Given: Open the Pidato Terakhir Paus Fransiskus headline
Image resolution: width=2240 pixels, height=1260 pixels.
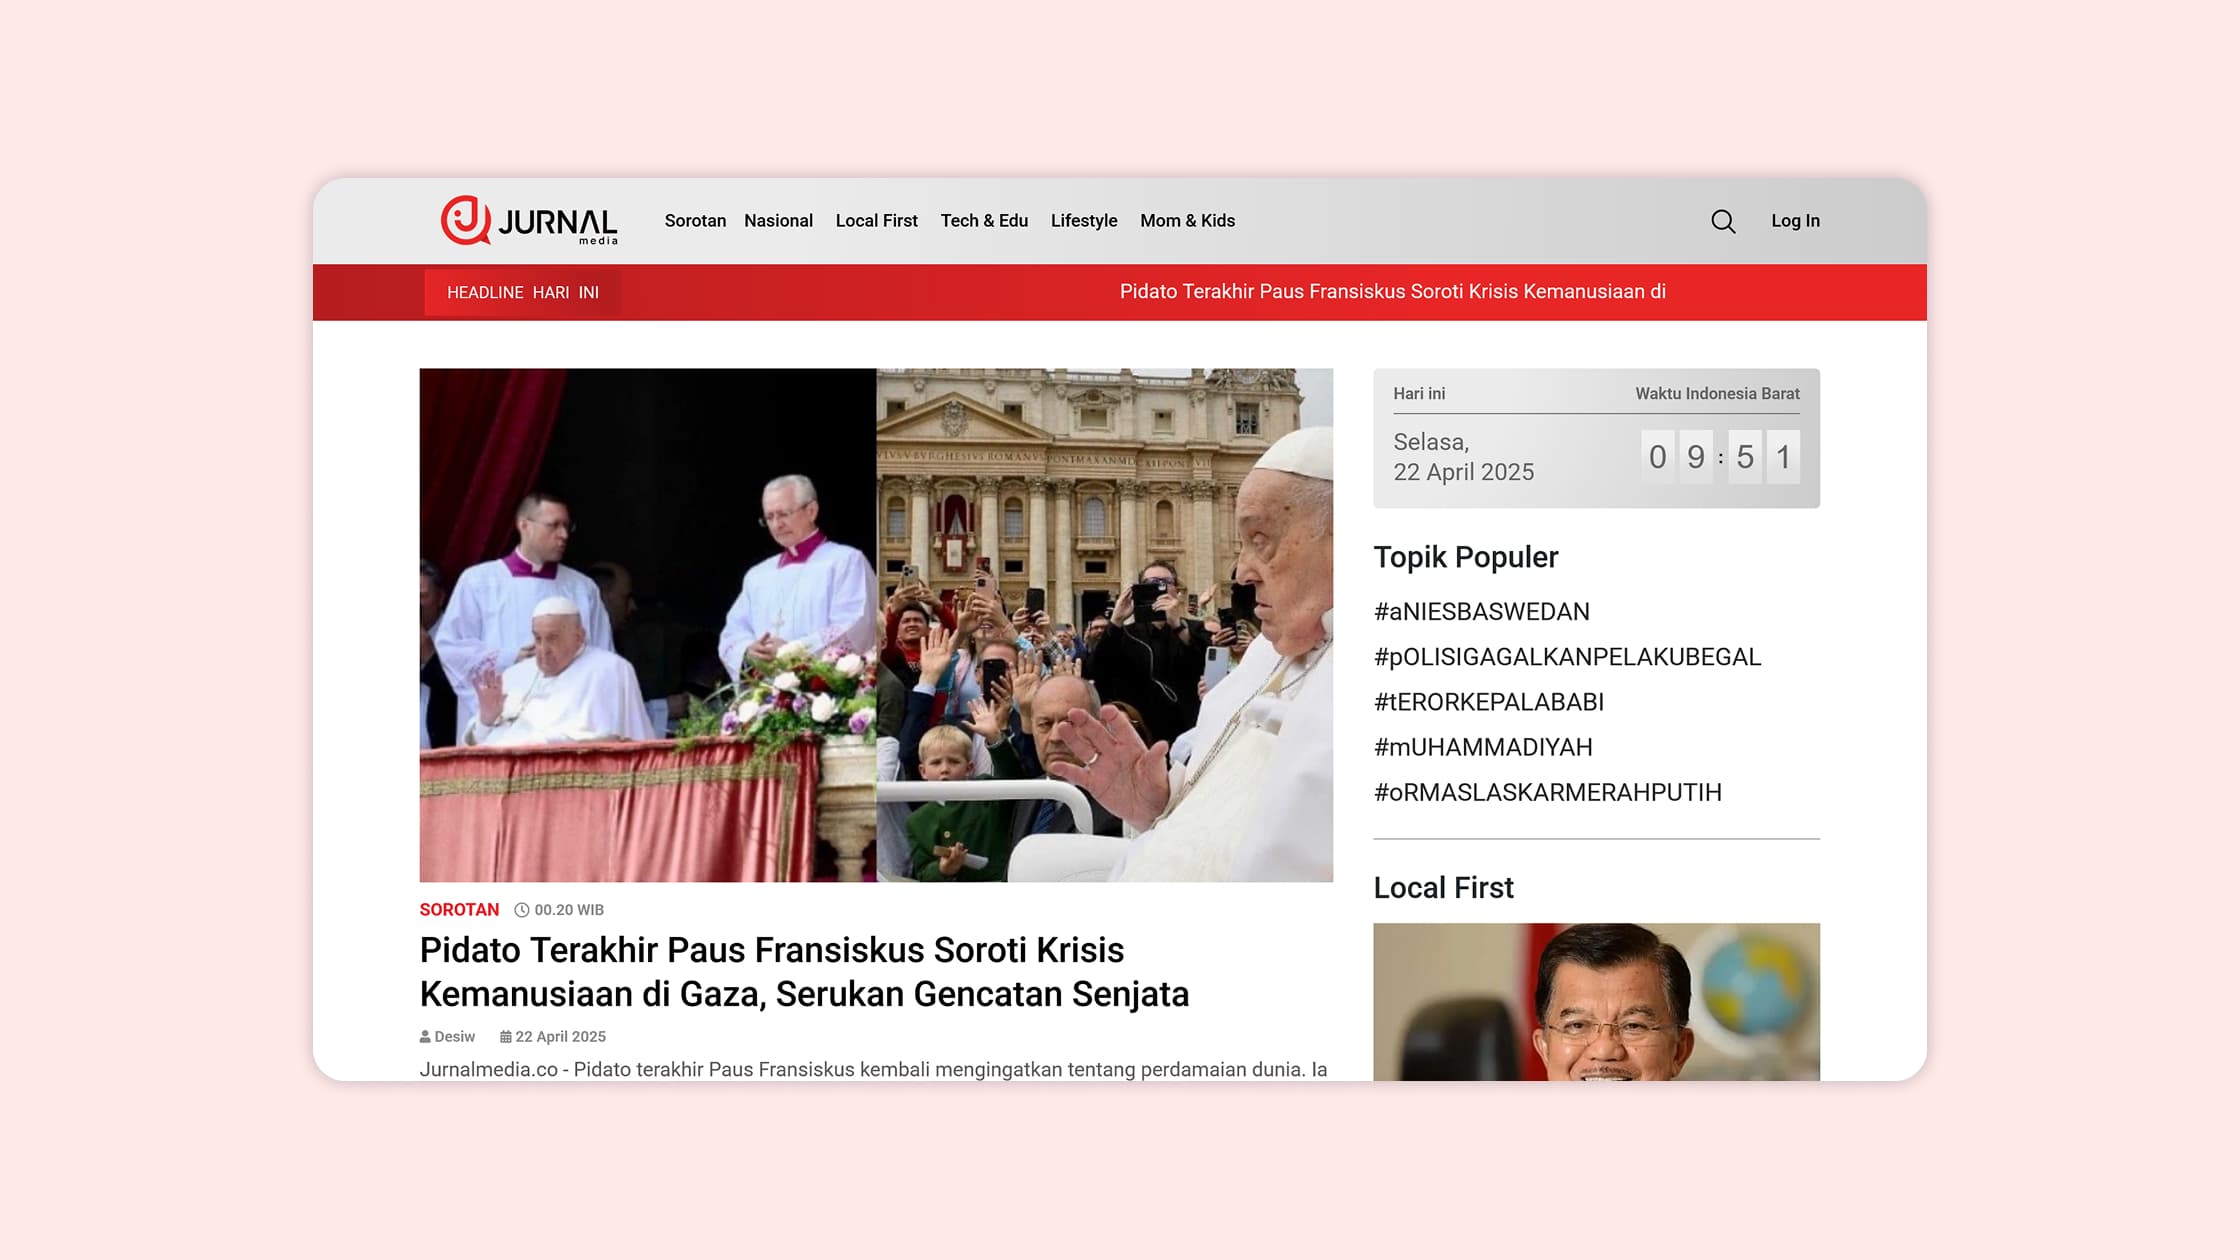Looking at the screenshot, I should click(804, 972).
